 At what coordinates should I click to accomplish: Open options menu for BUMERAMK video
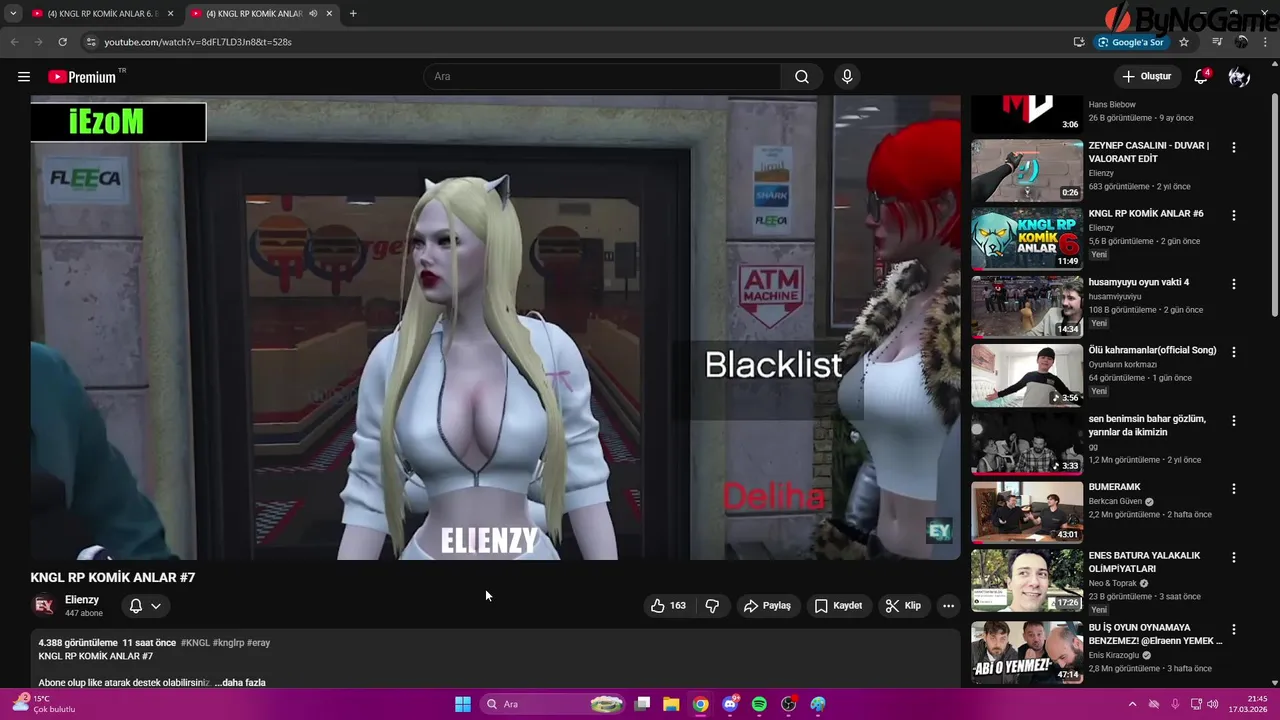tap(1233, 488)
